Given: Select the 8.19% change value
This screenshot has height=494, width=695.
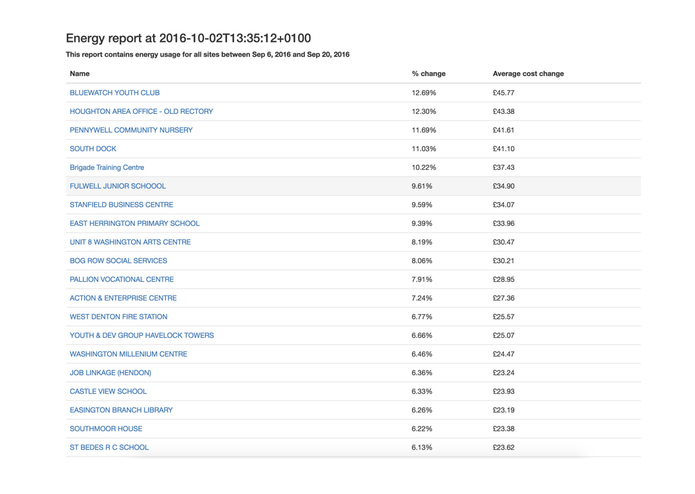Looking at the screenshot, I should point(422,242).
